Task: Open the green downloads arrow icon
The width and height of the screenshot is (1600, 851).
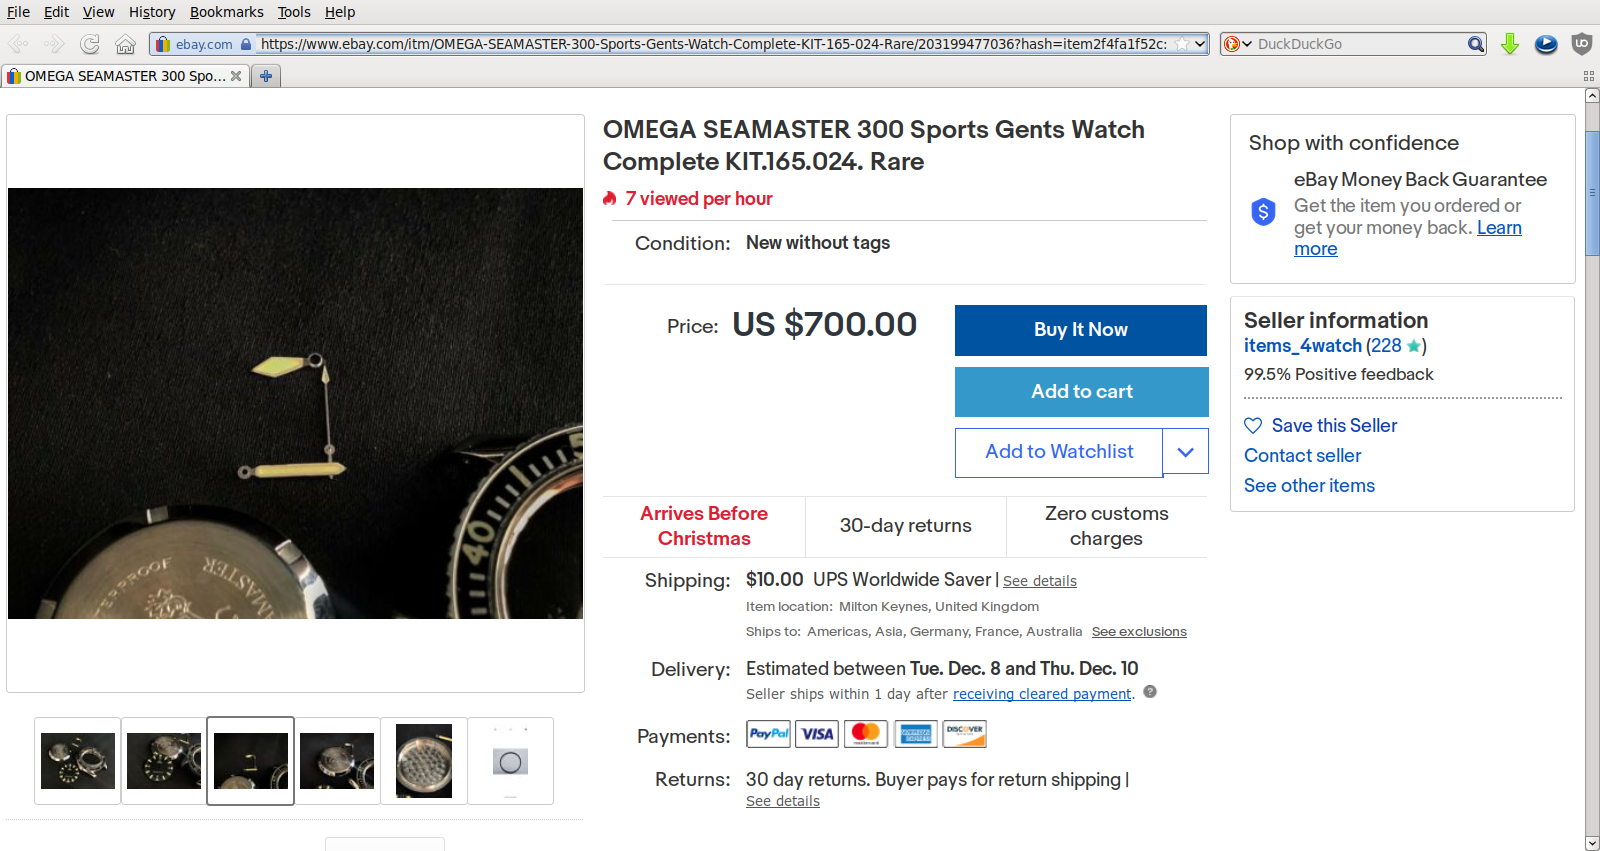Action: 1510,44
